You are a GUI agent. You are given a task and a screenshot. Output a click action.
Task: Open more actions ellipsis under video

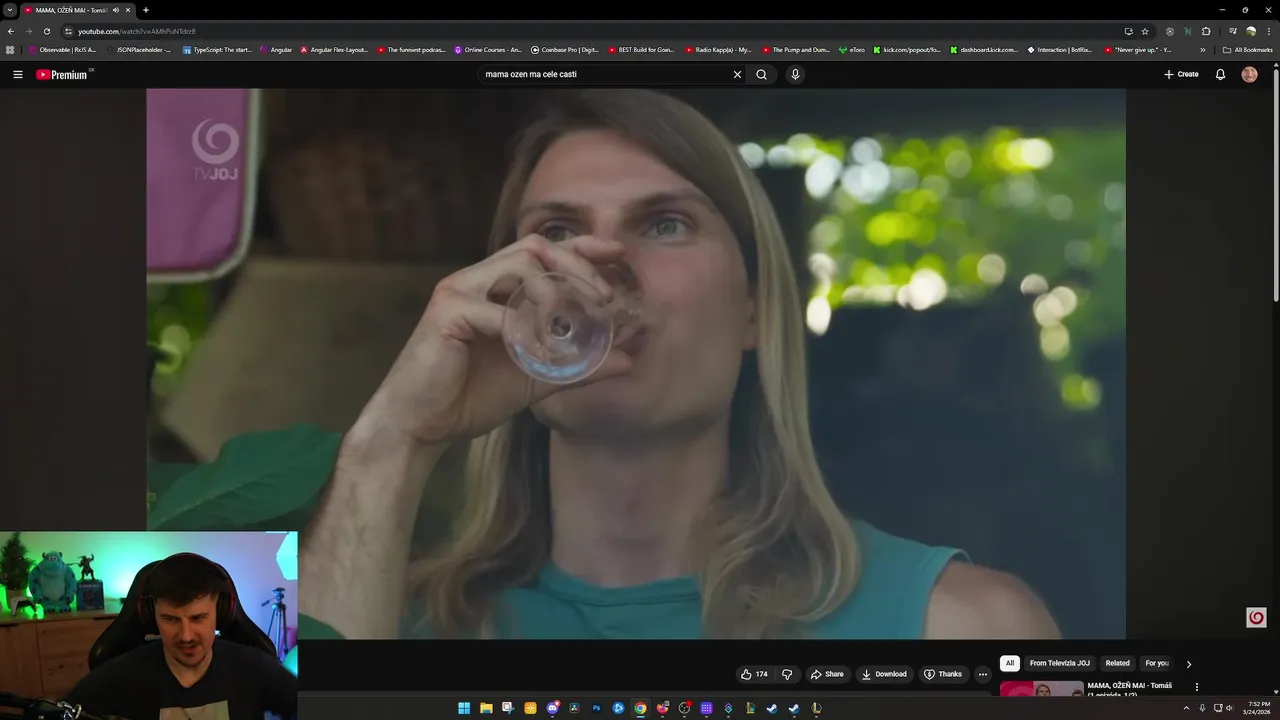pos(983,674)
